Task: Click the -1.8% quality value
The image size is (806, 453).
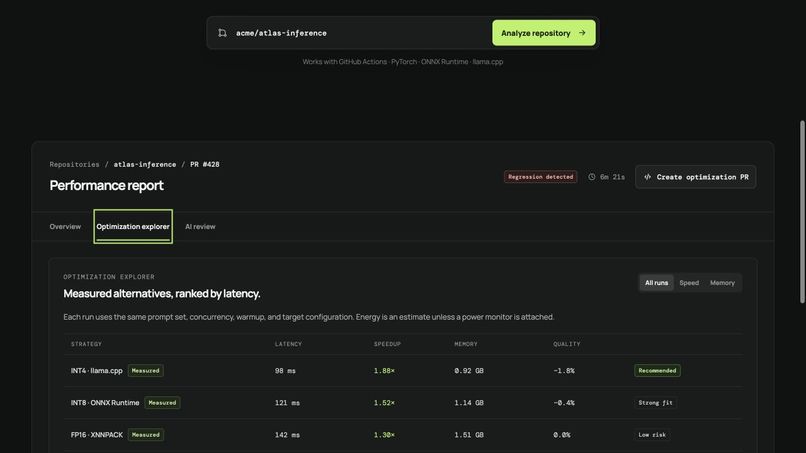Action: pyautogui.click(x=564, y=371)
